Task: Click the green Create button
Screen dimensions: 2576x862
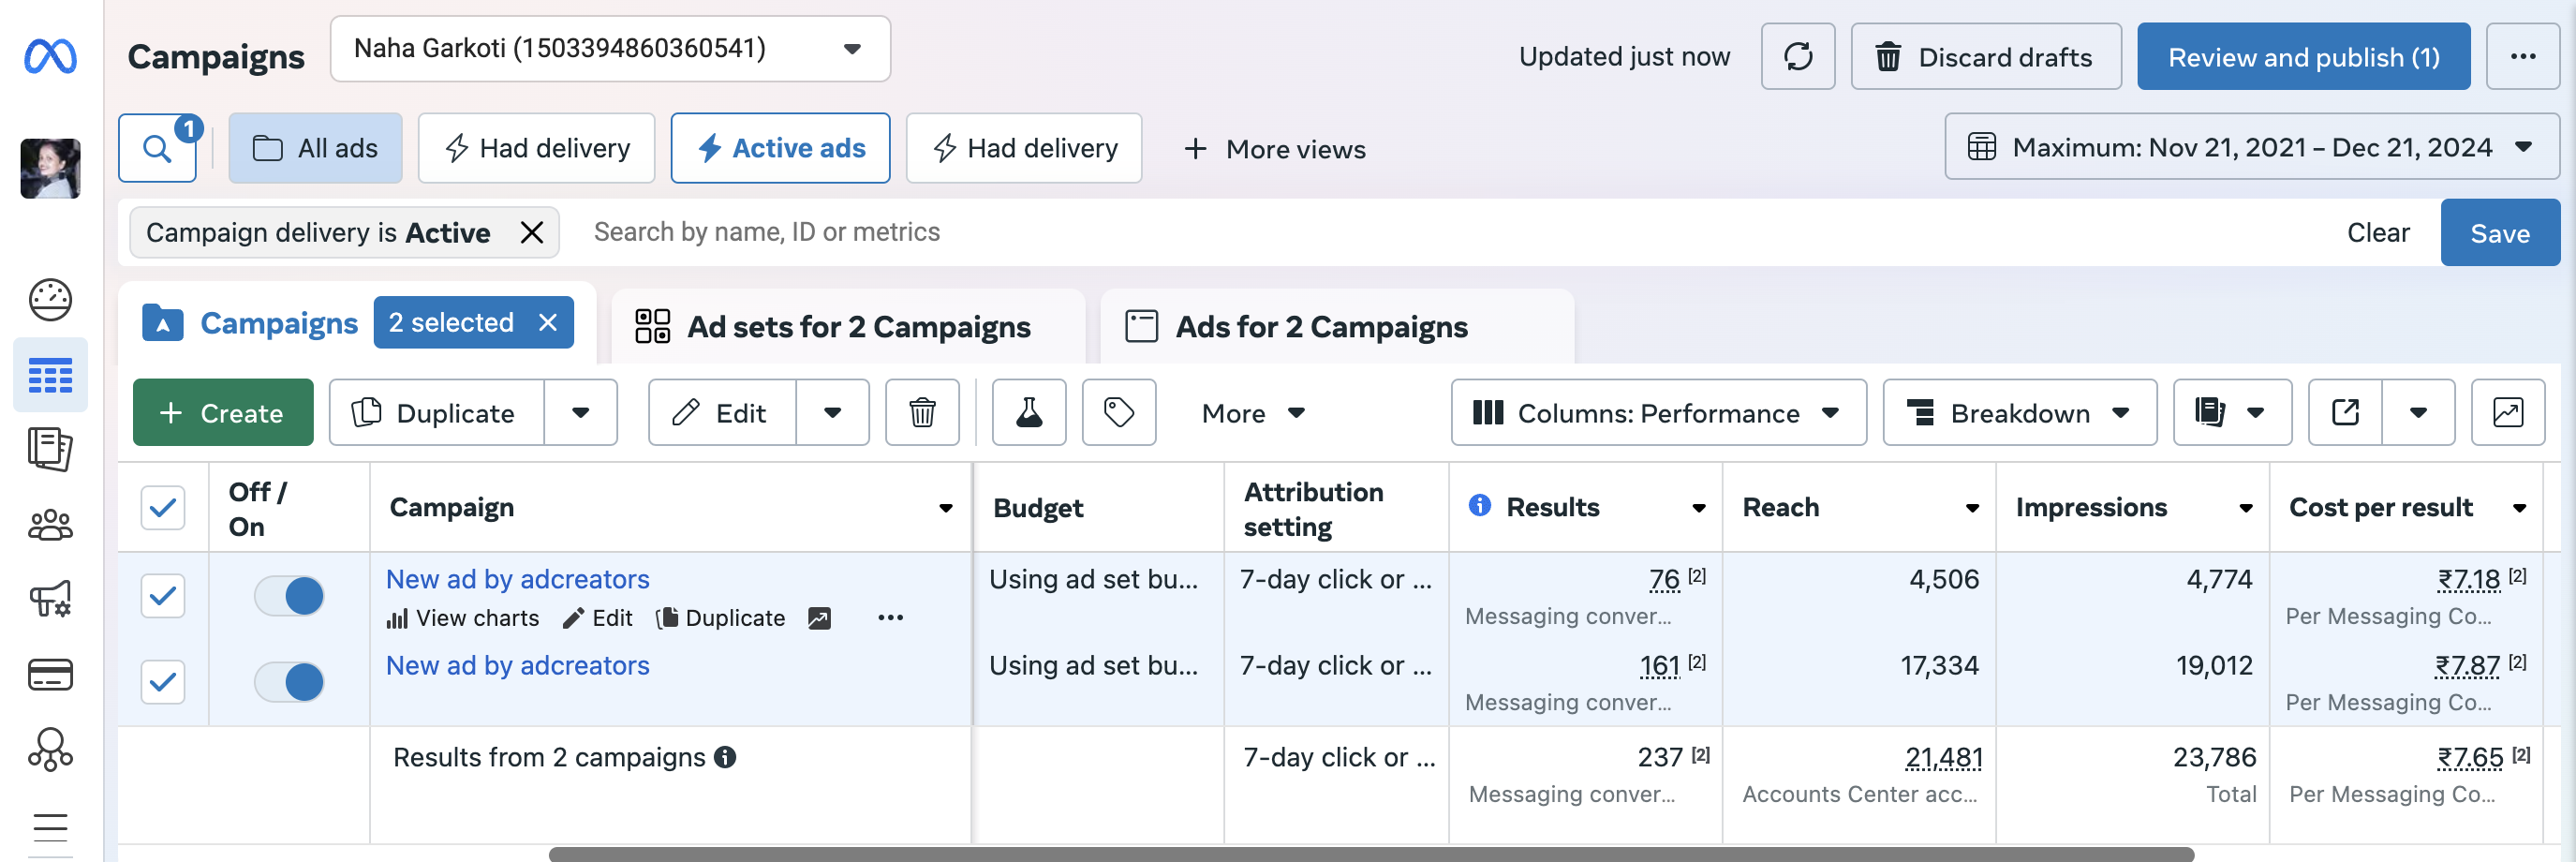Action: 222,413
